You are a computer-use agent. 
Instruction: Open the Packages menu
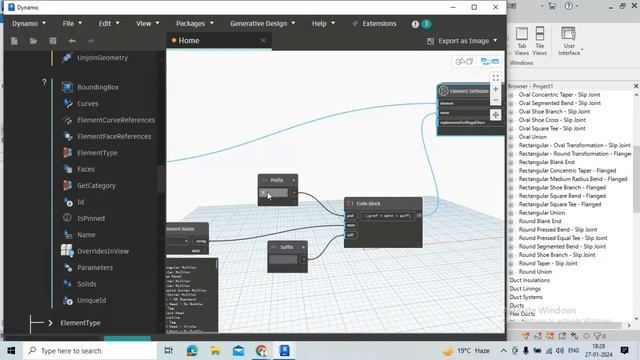pos(195,24)
